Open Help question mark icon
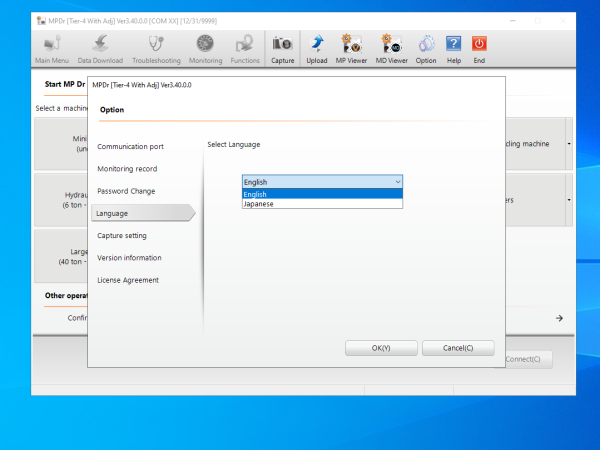600x450 pixels. click(454, 49)
